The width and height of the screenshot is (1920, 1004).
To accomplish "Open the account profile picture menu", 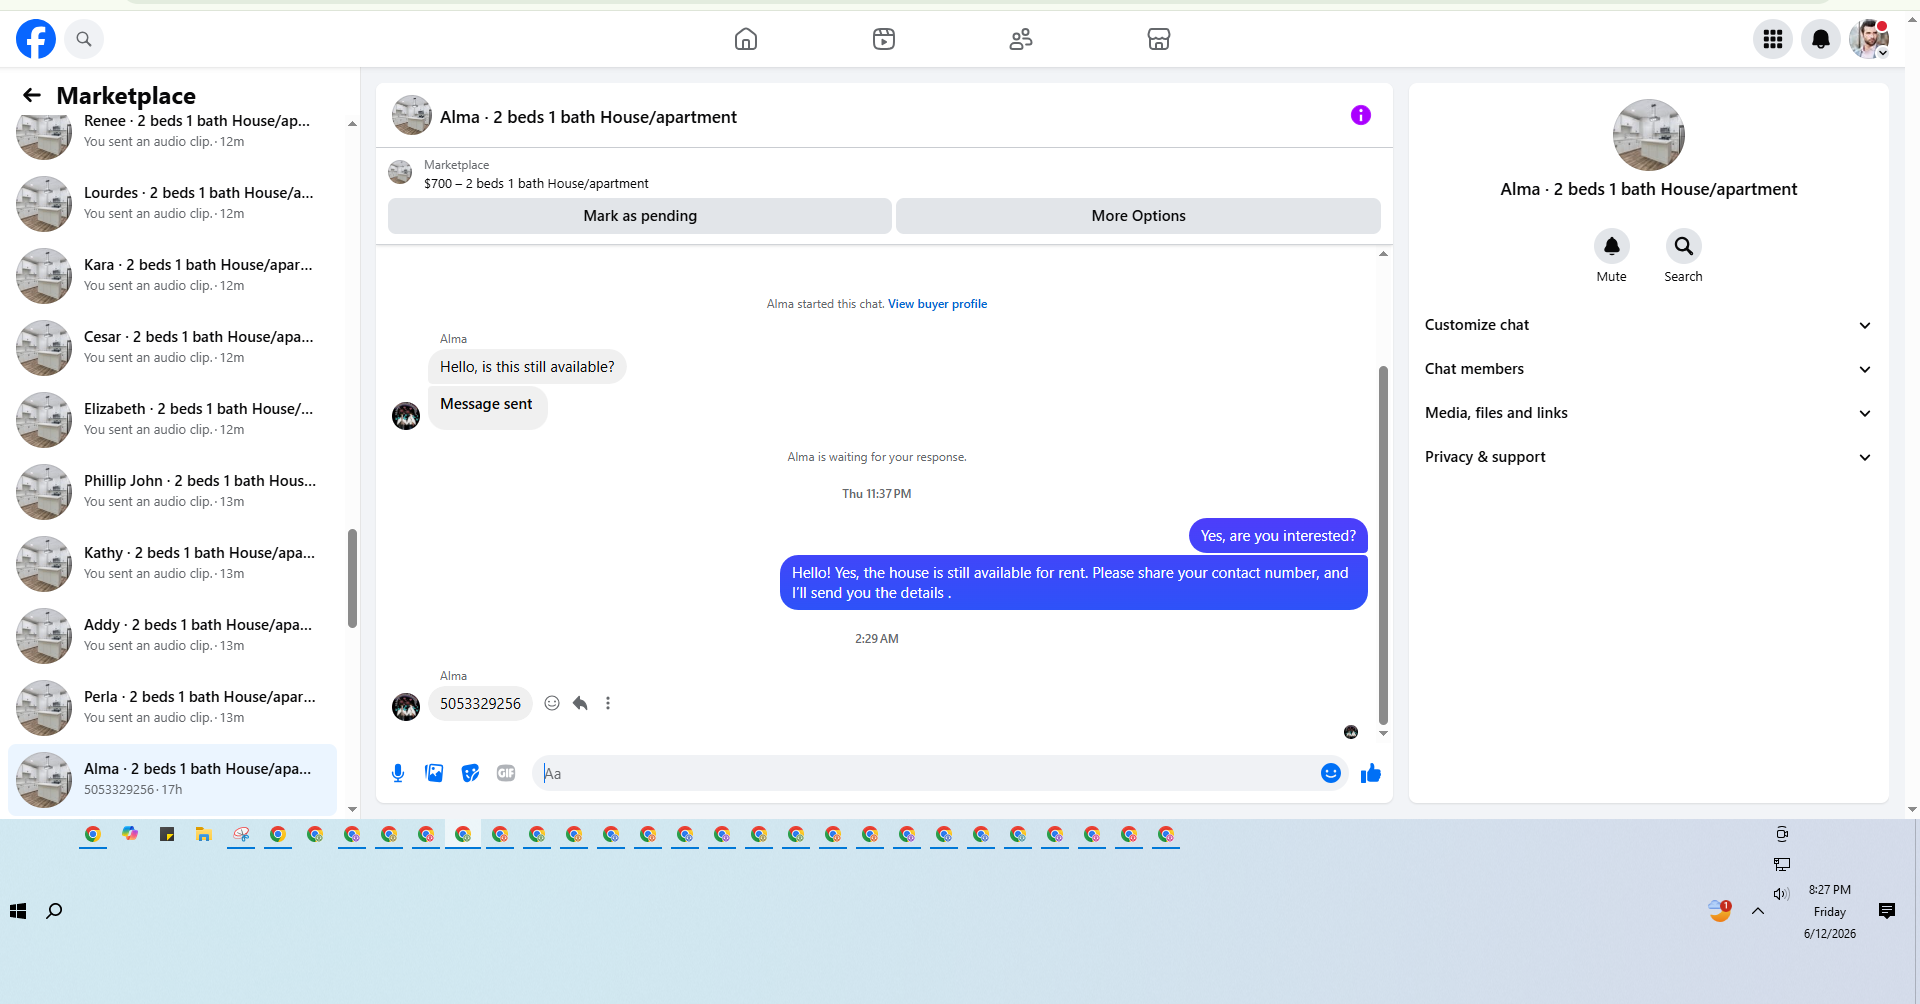I will (1869, 39).
